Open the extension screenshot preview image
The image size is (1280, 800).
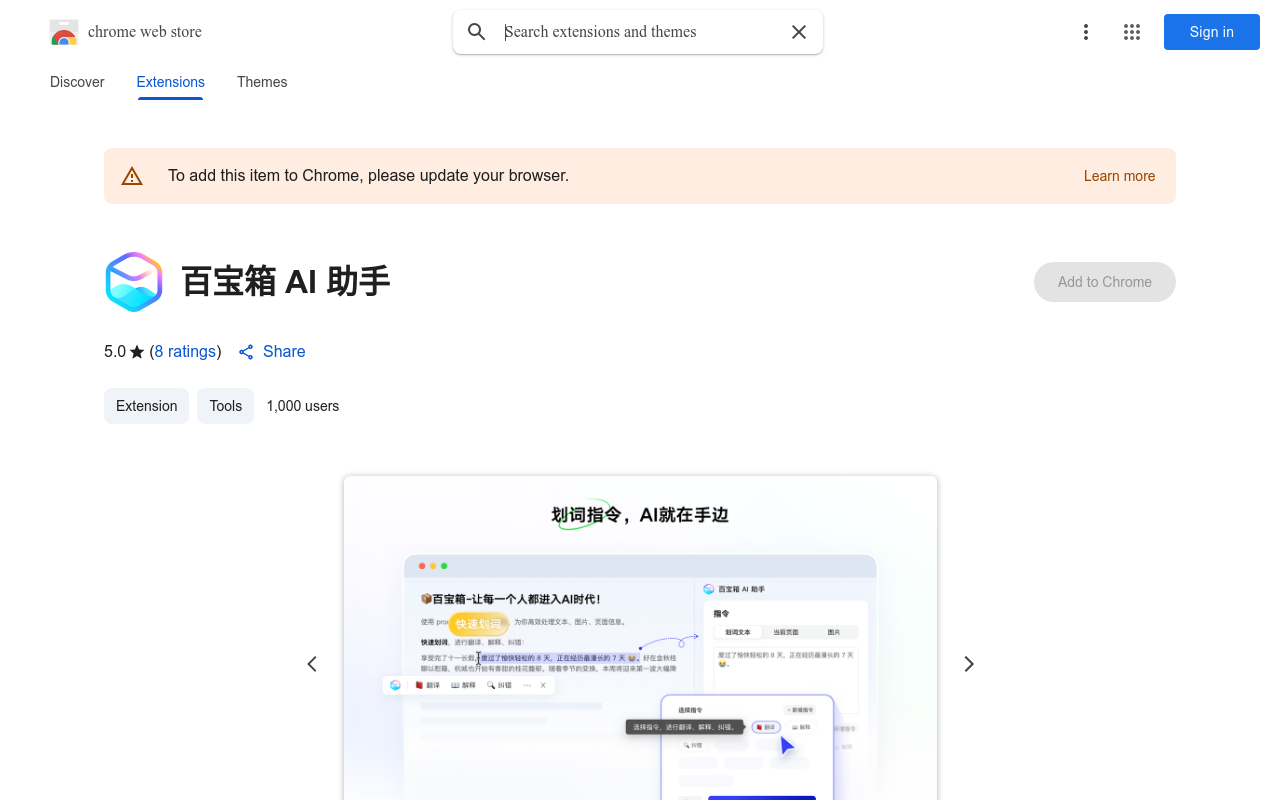tap(640, 638)
